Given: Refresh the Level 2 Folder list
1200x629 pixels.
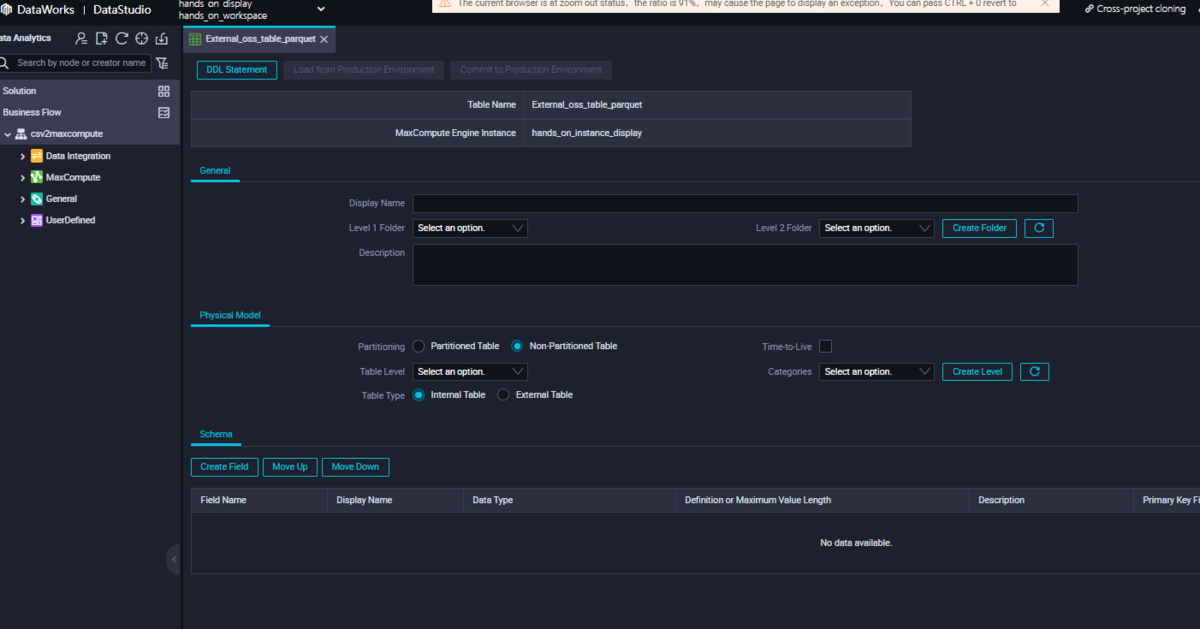Looking at the screenshot, I should (x=1038, y=228).
